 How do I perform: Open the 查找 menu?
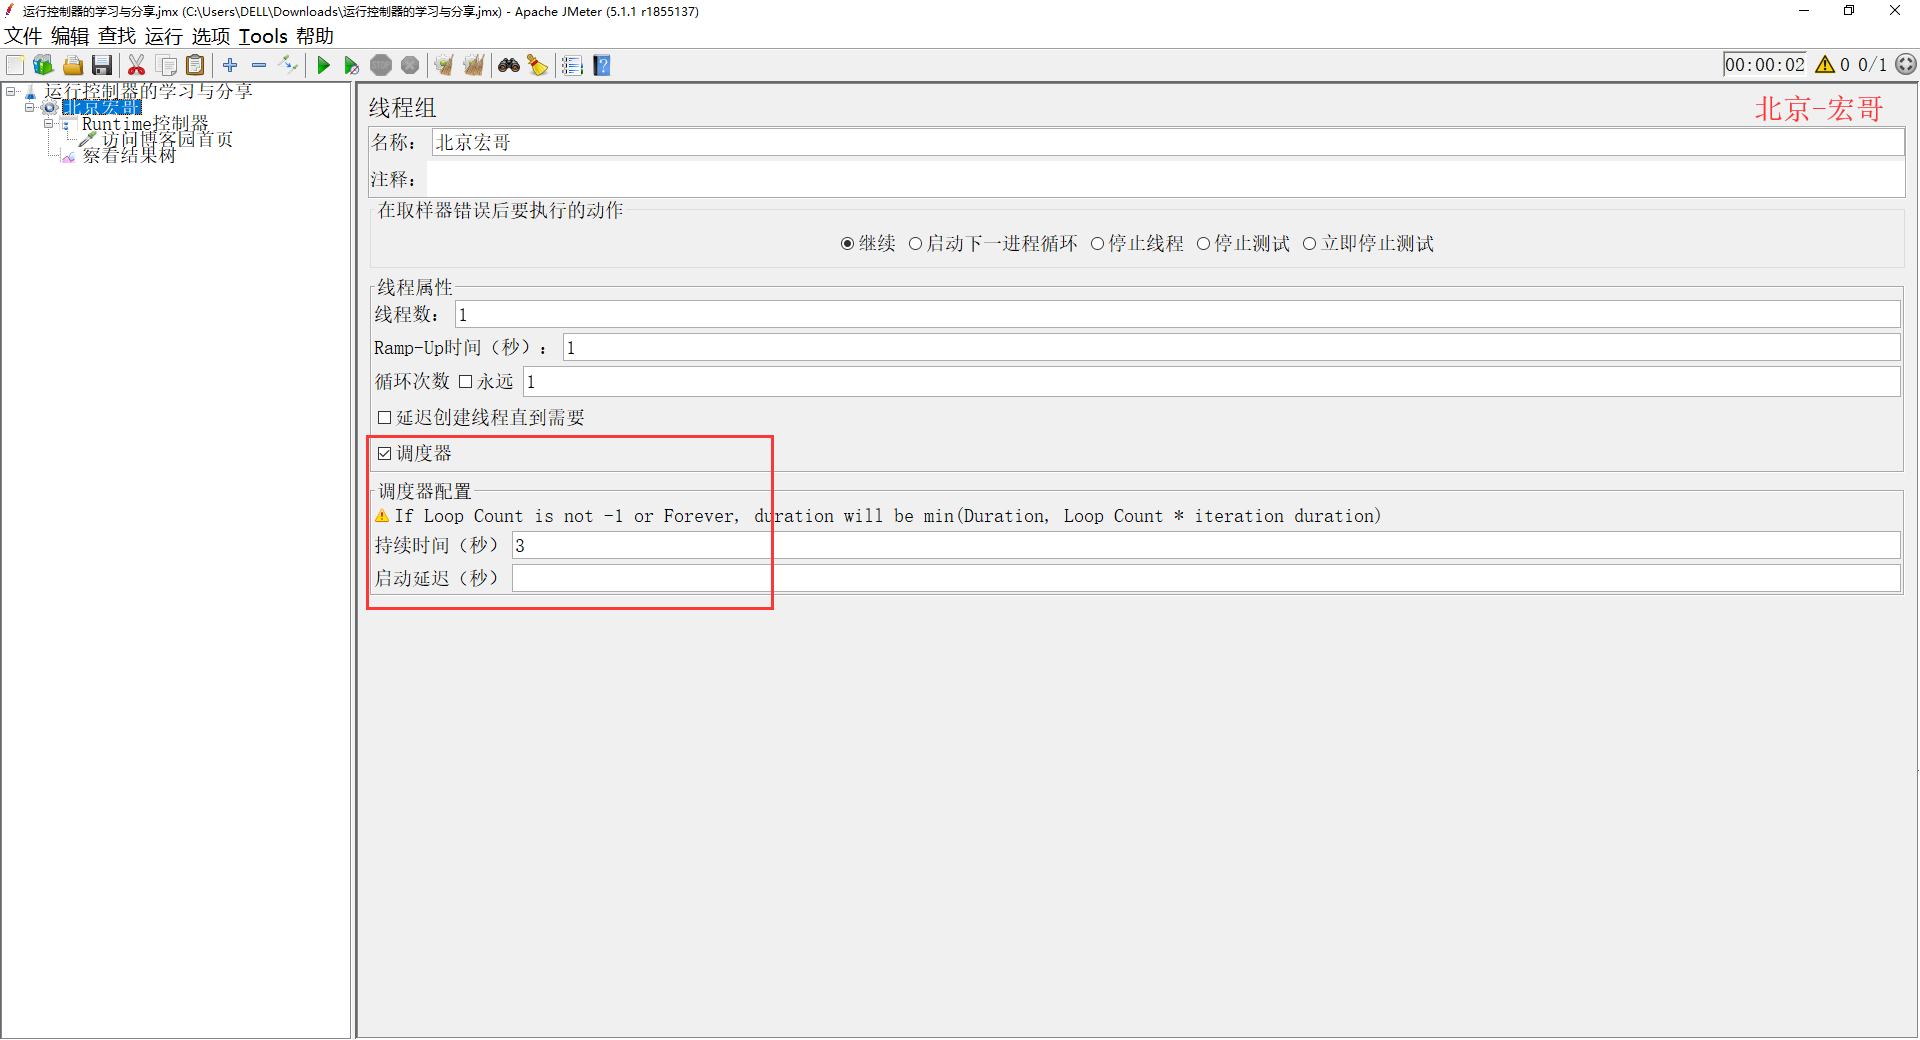coord(117,36)
